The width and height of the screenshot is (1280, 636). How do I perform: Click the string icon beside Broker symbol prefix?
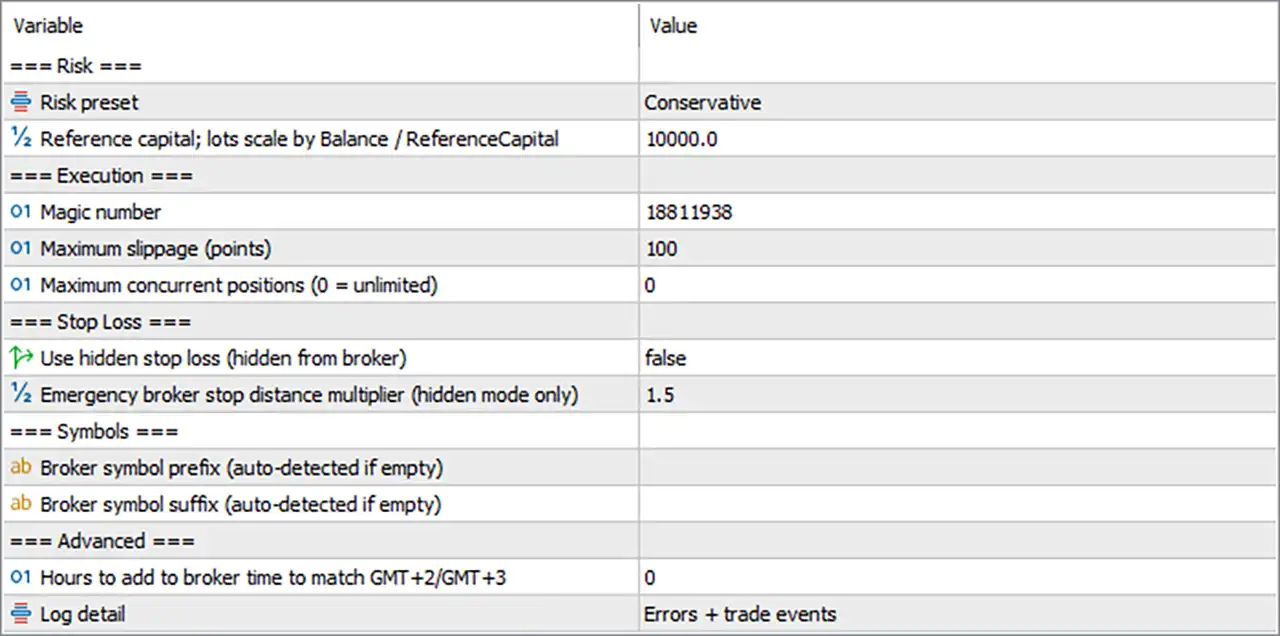[21, 468]
